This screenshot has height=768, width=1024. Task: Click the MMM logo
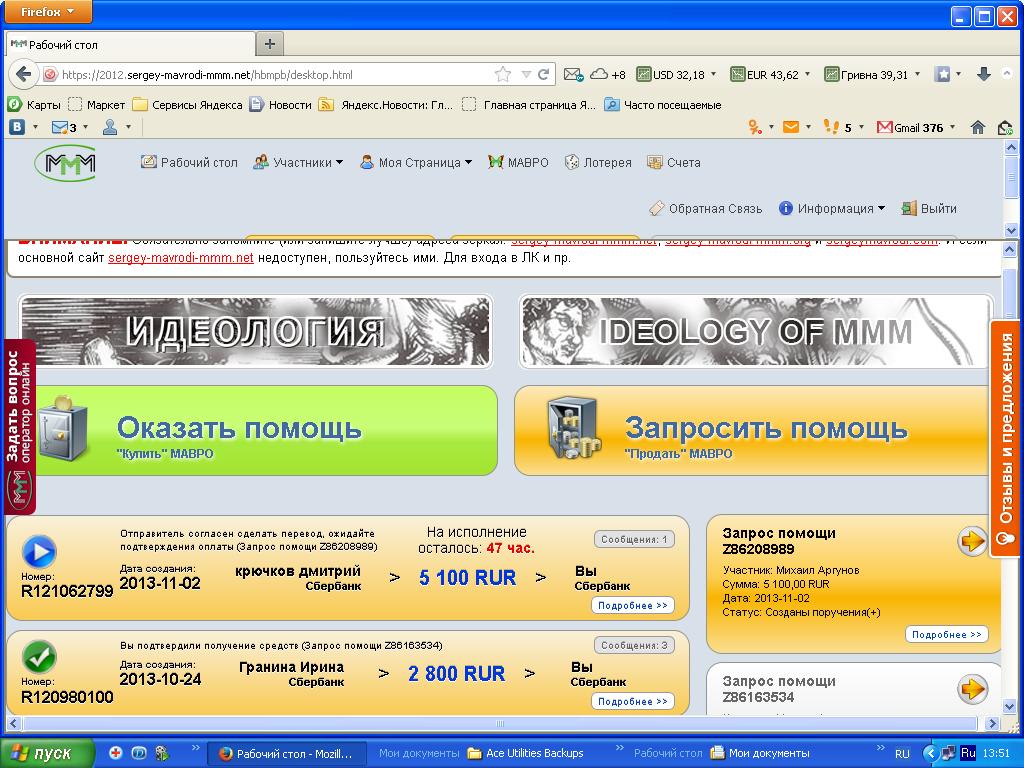[x=65, y=163]
